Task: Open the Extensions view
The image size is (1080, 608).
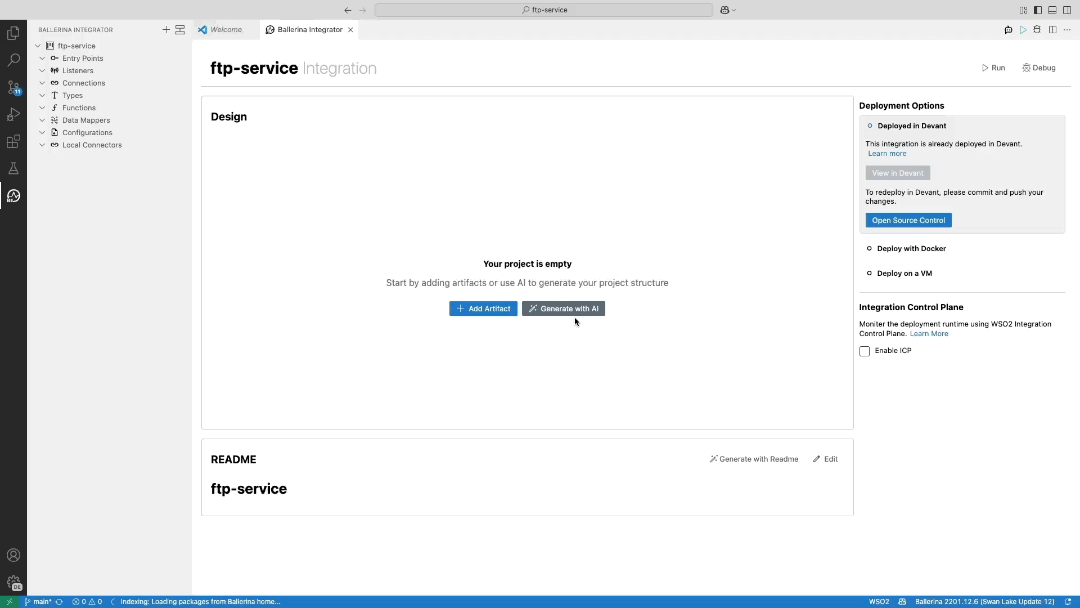Action: [13, 141]
